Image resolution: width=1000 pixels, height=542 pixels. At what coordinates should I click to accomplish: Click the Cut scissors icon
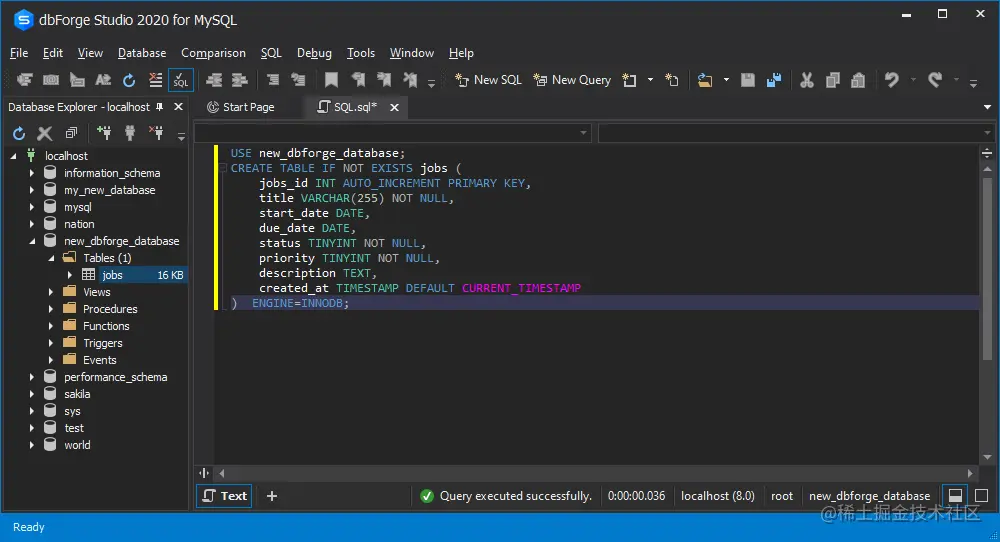807,80
